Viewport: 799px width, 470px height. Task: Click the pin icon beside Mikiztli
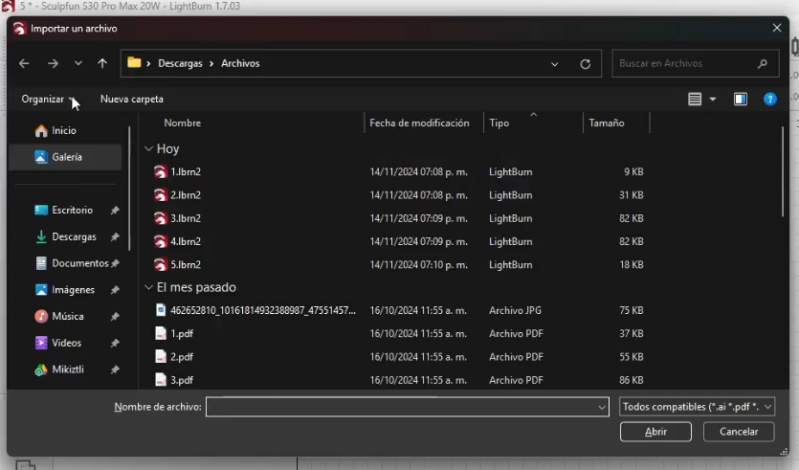point(115,369)
